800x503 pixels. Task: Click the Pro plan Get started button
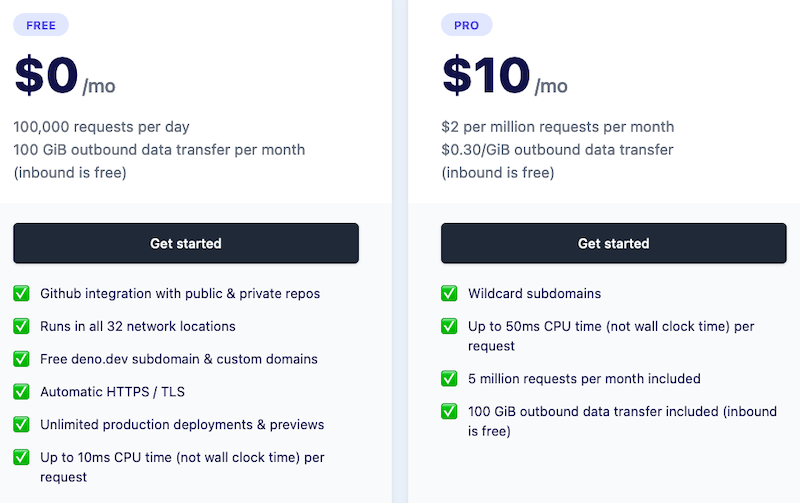pyautogui.click(x=613, y=243)
